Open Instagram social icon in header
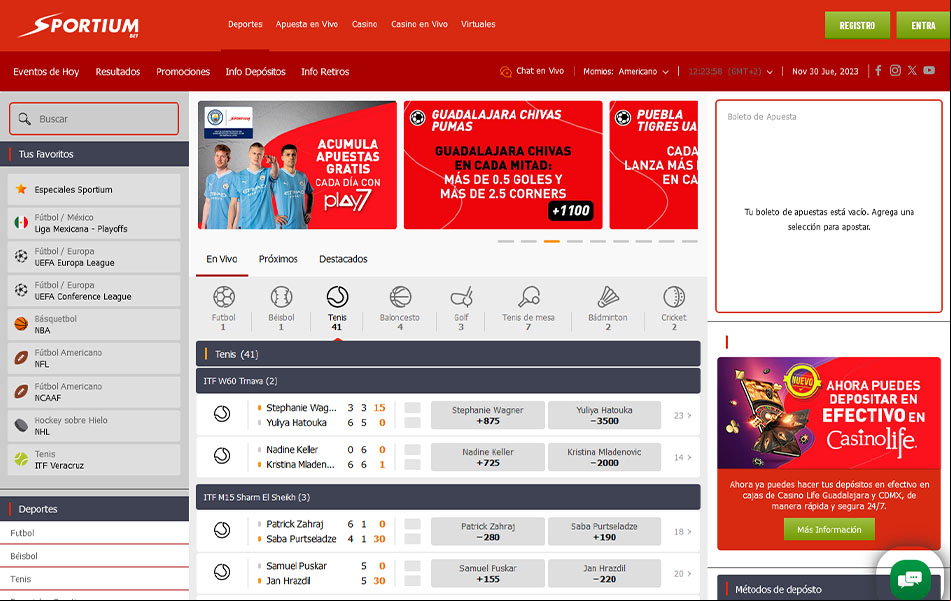 click(895, 70)
